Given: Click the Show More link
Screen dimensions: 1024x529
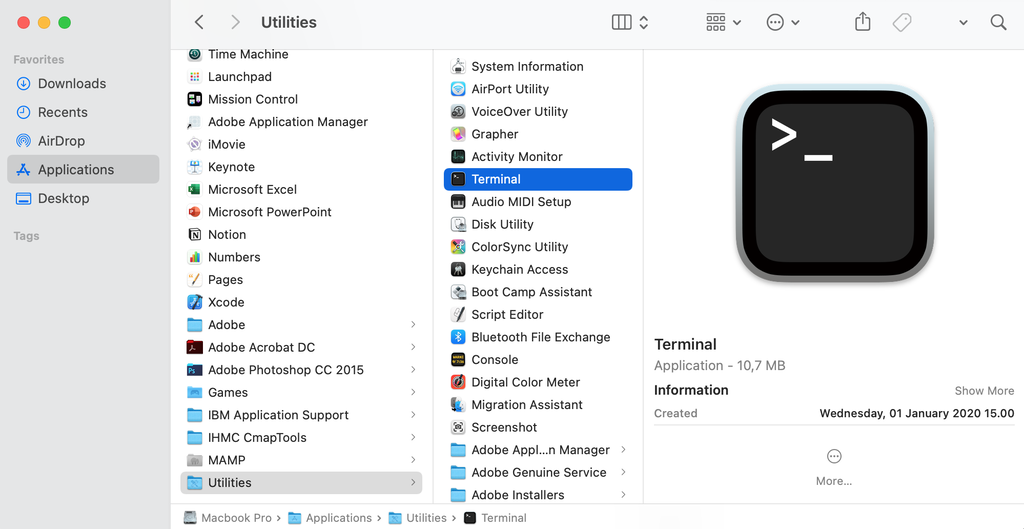Looking at the screenshot, I should (x=984, y=391).
